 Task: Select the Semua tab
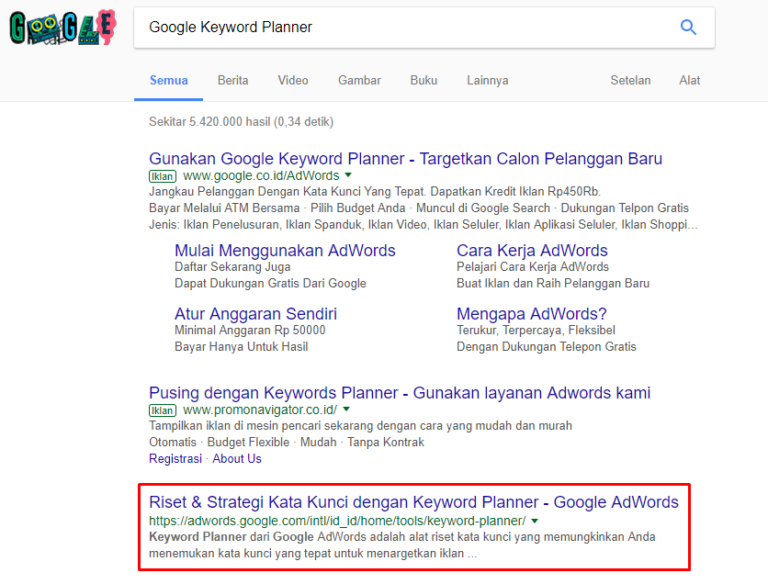(x=168, y=80)
